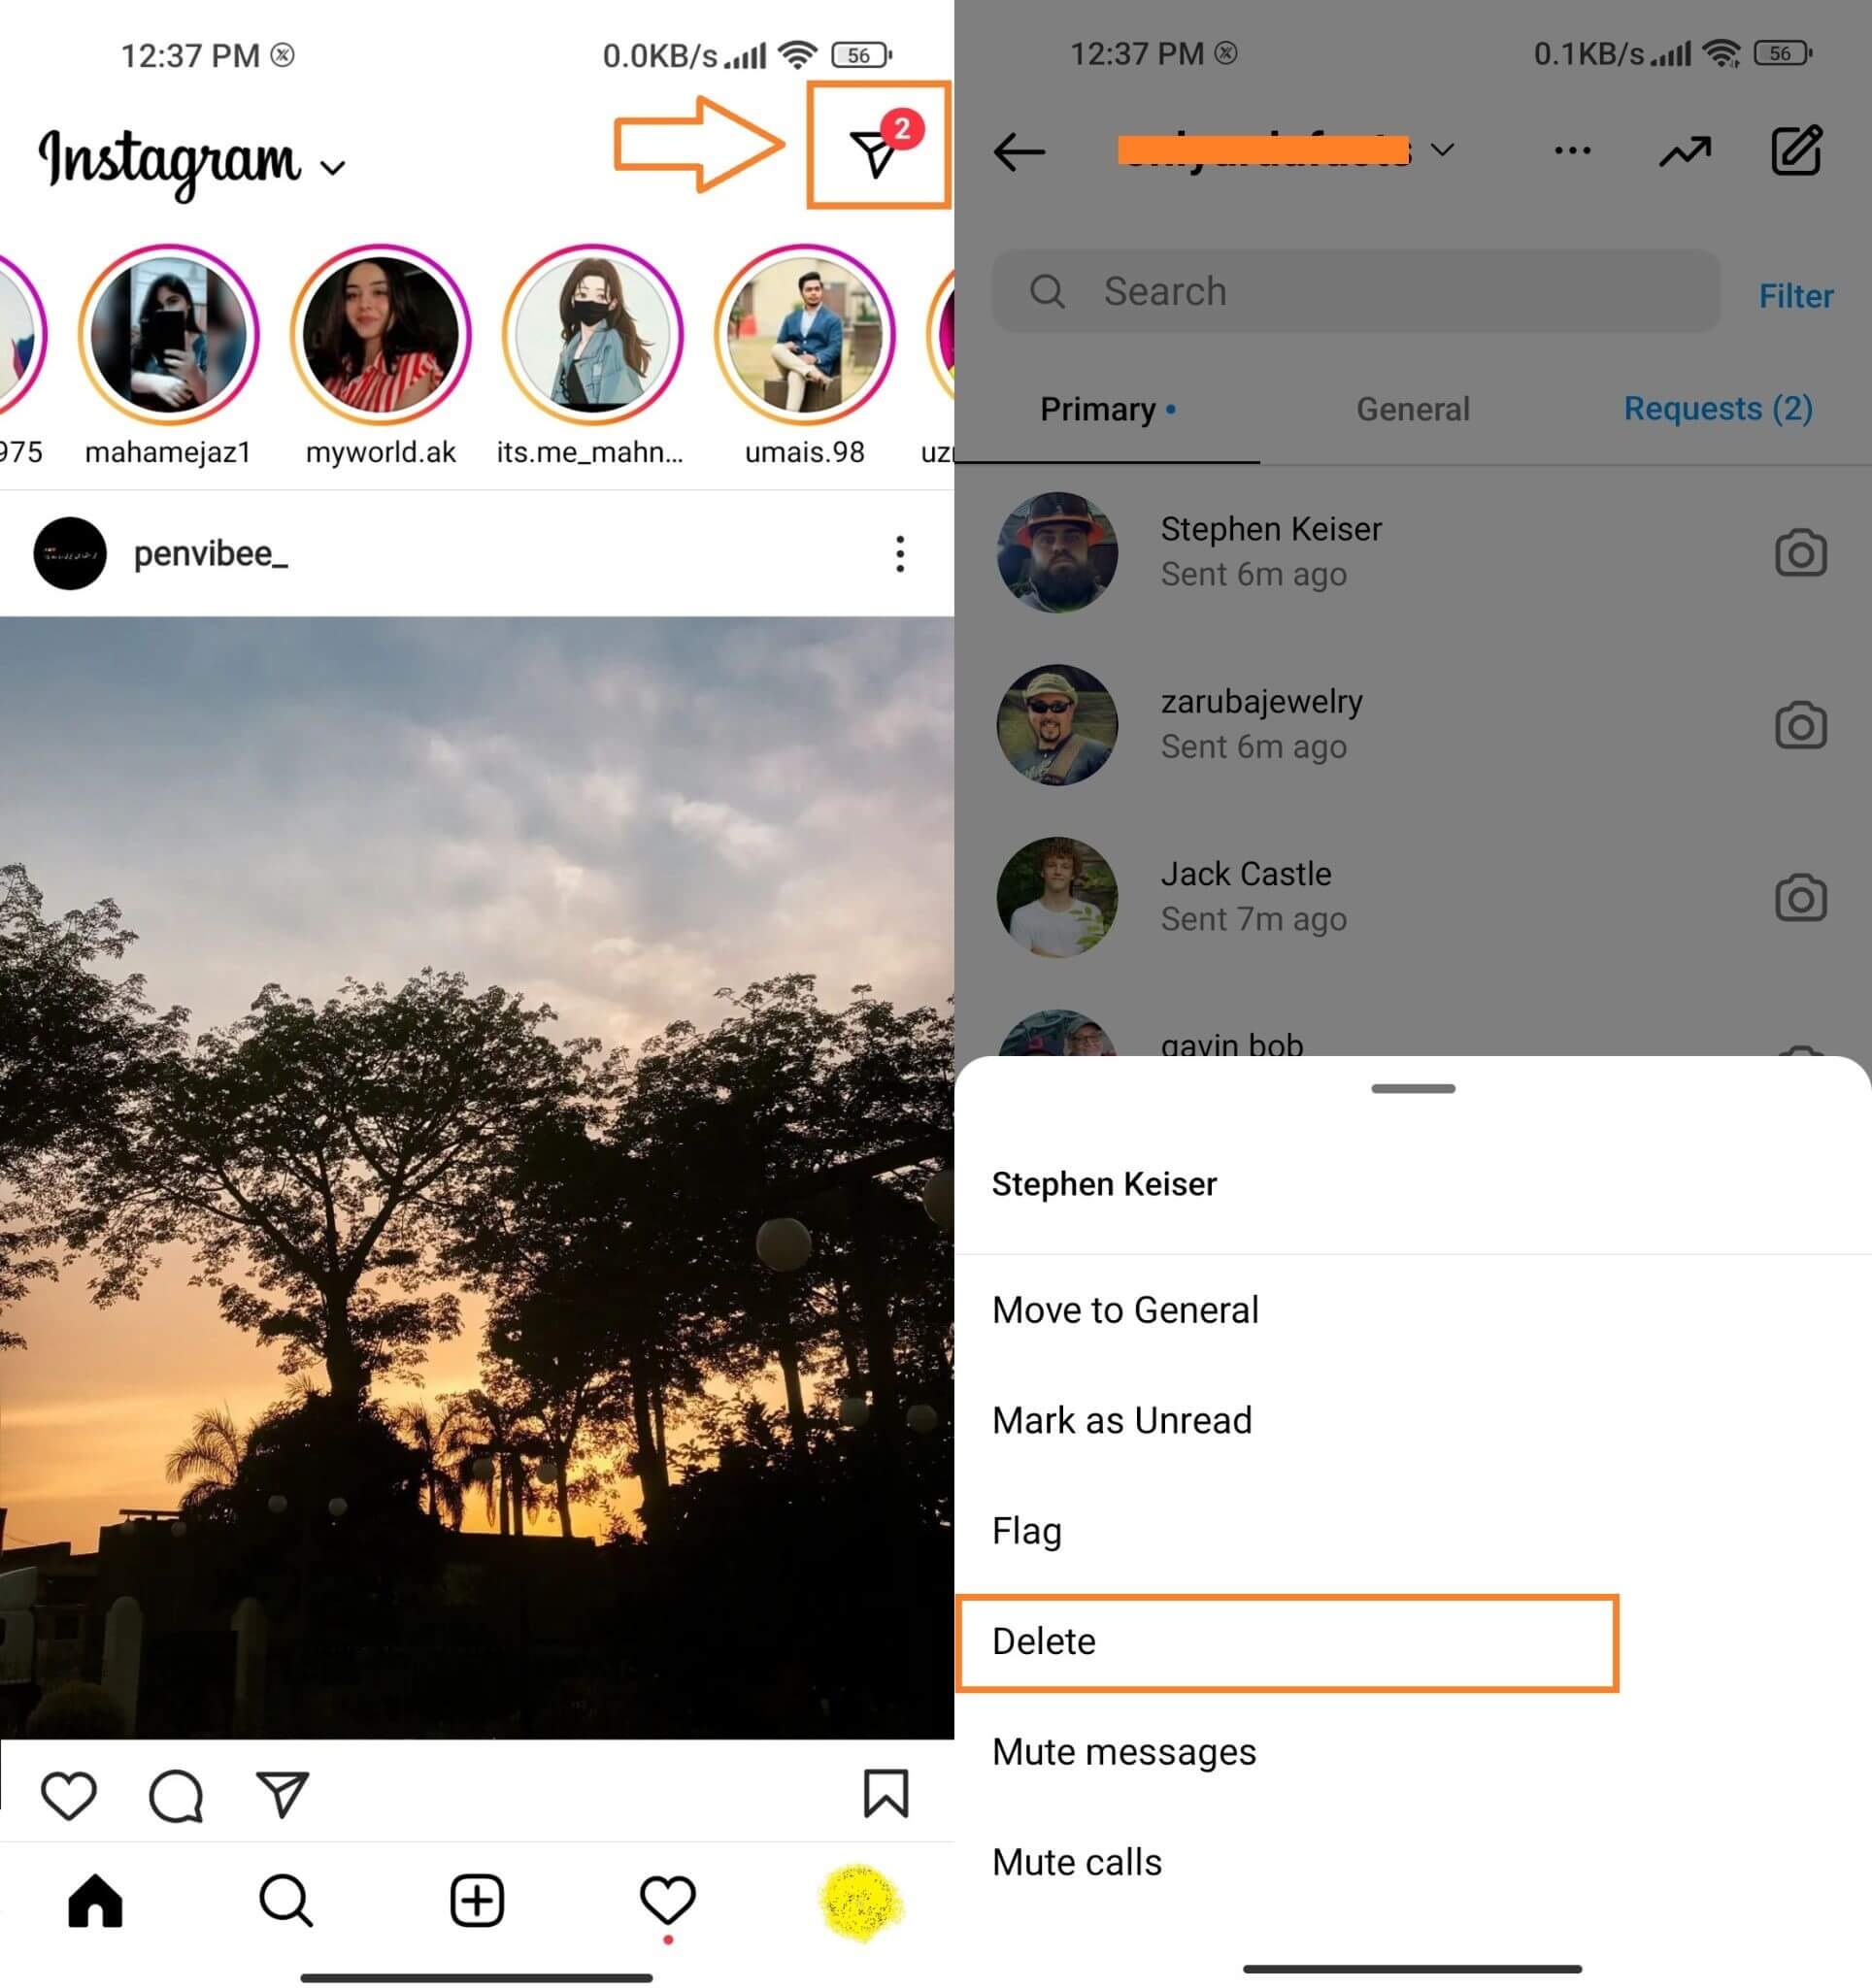Tap the three-dot options menu icon
Viewport: 1872px width, 1988px height.
[x=1573, y=149]
